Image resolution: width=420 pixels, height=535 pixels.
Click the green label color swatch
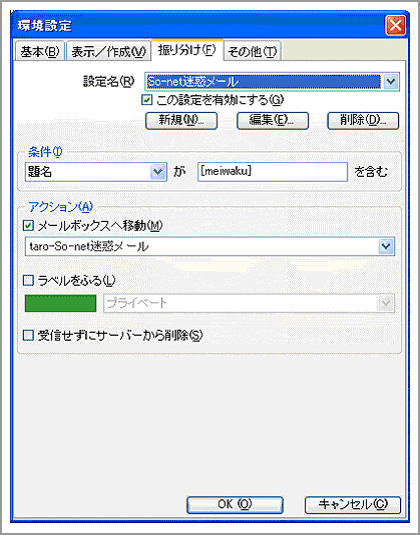(60, 303)
